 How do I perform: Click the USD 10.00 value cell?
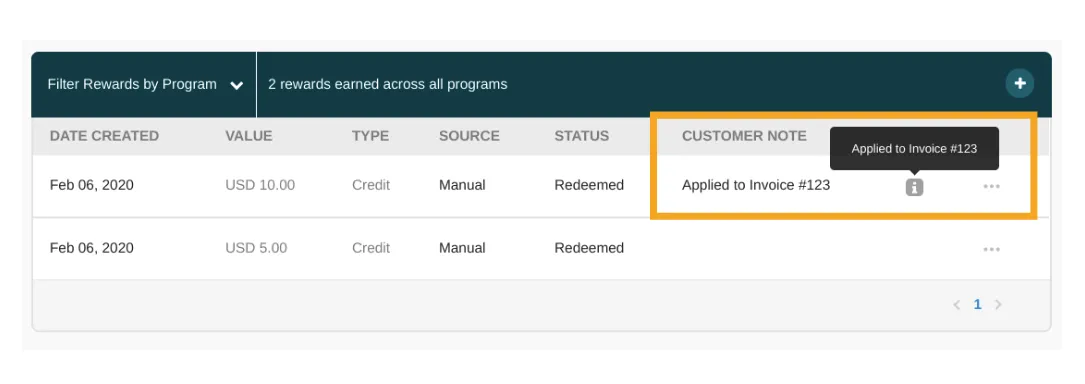260,185
